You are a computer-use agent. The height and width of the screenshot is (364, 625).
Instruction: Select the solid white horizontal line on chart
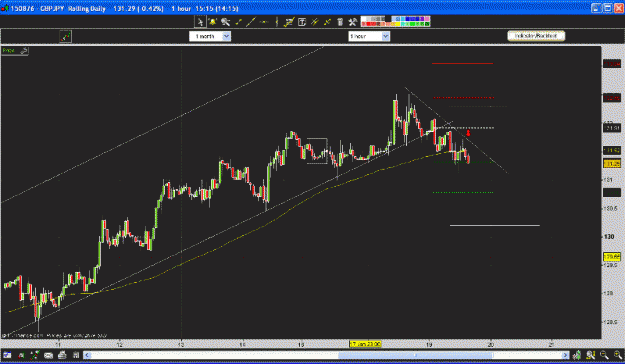pos(495,226)
